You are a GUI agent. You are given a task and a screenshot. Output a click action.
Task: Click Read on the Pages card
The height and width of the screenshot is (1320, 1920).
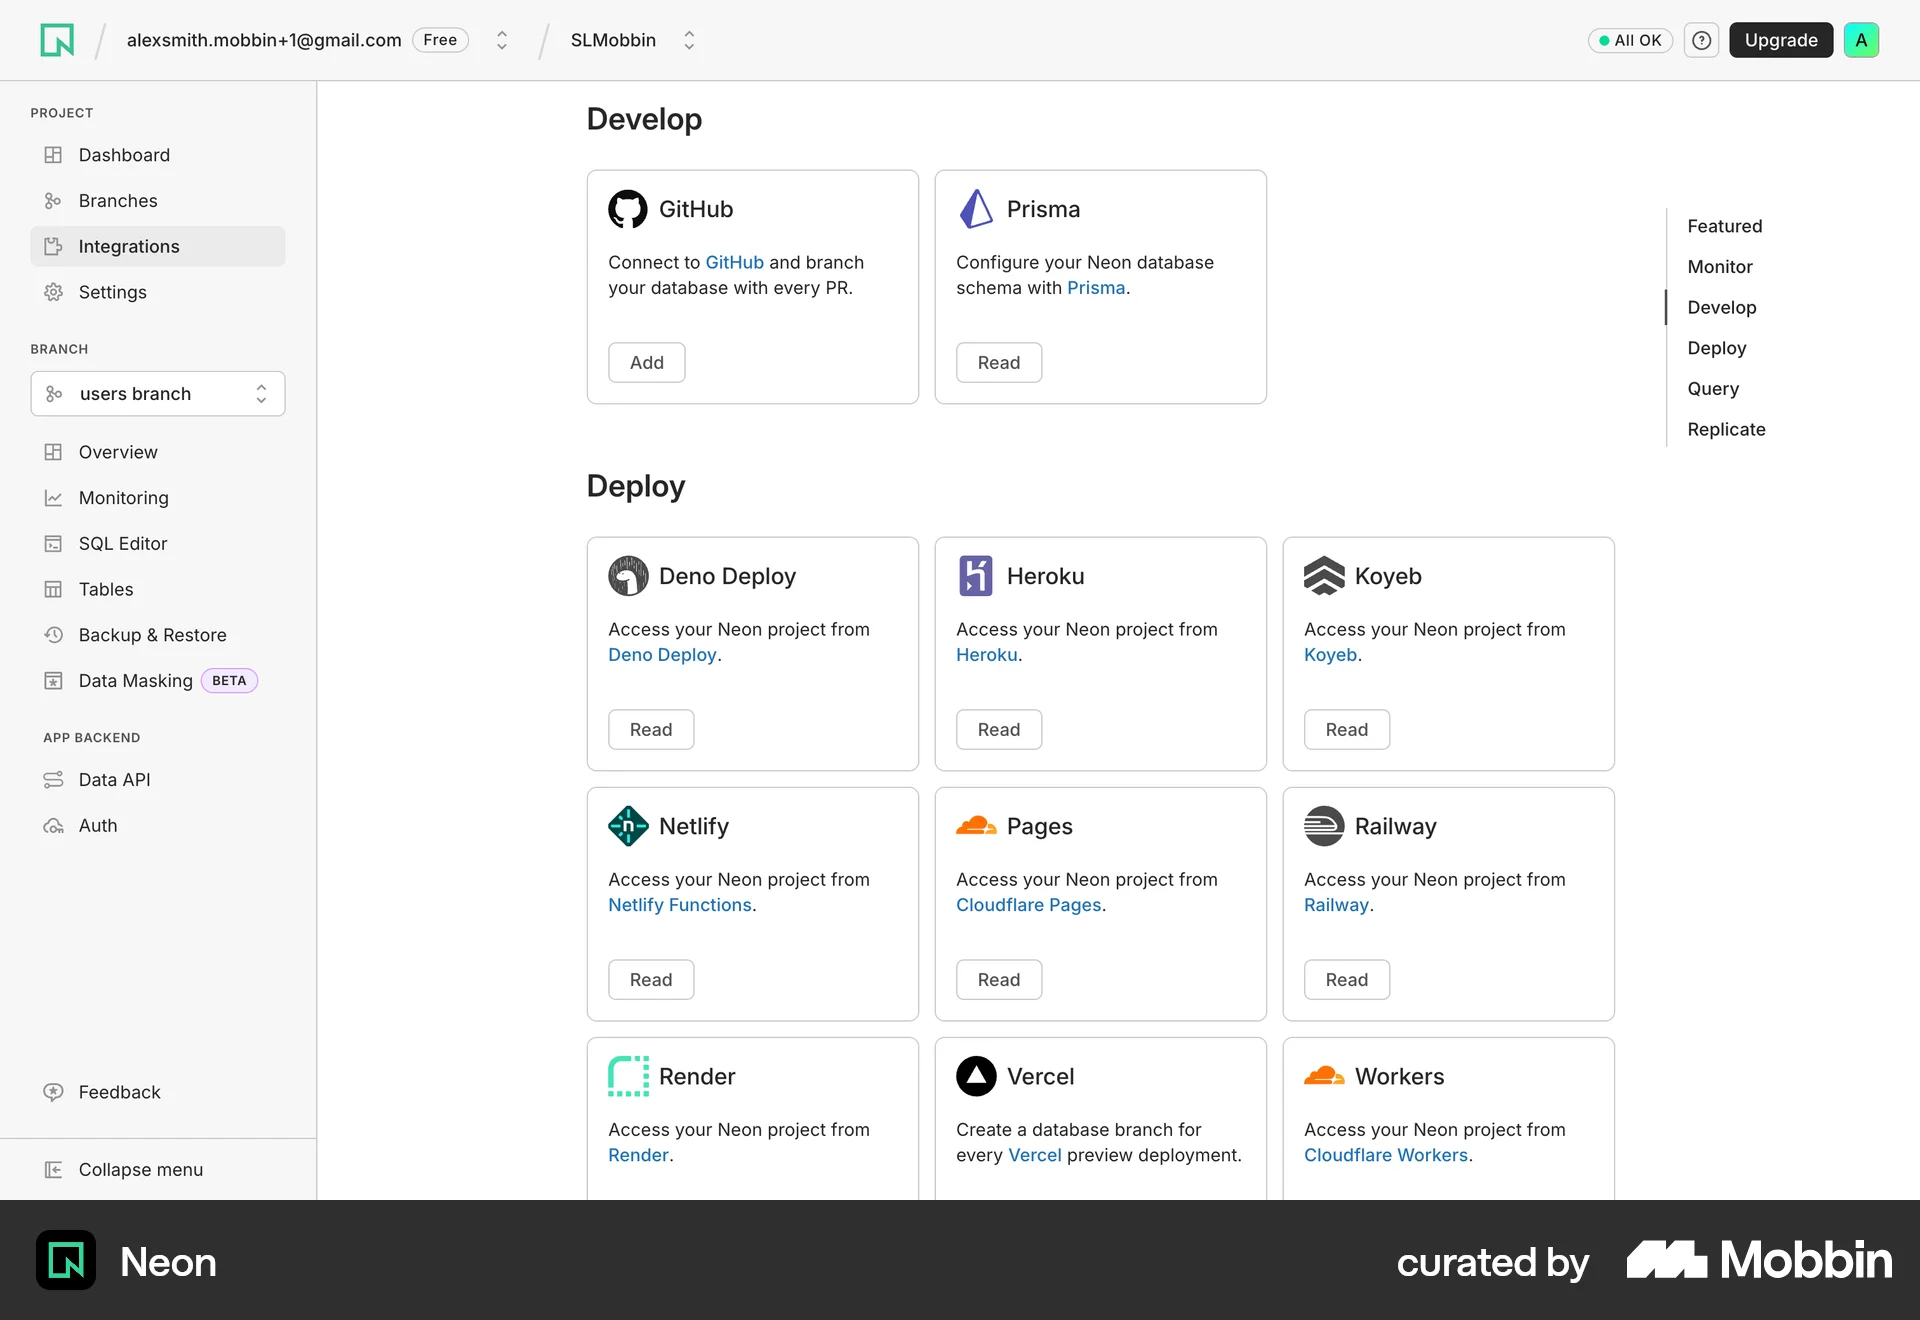(998, 980)
